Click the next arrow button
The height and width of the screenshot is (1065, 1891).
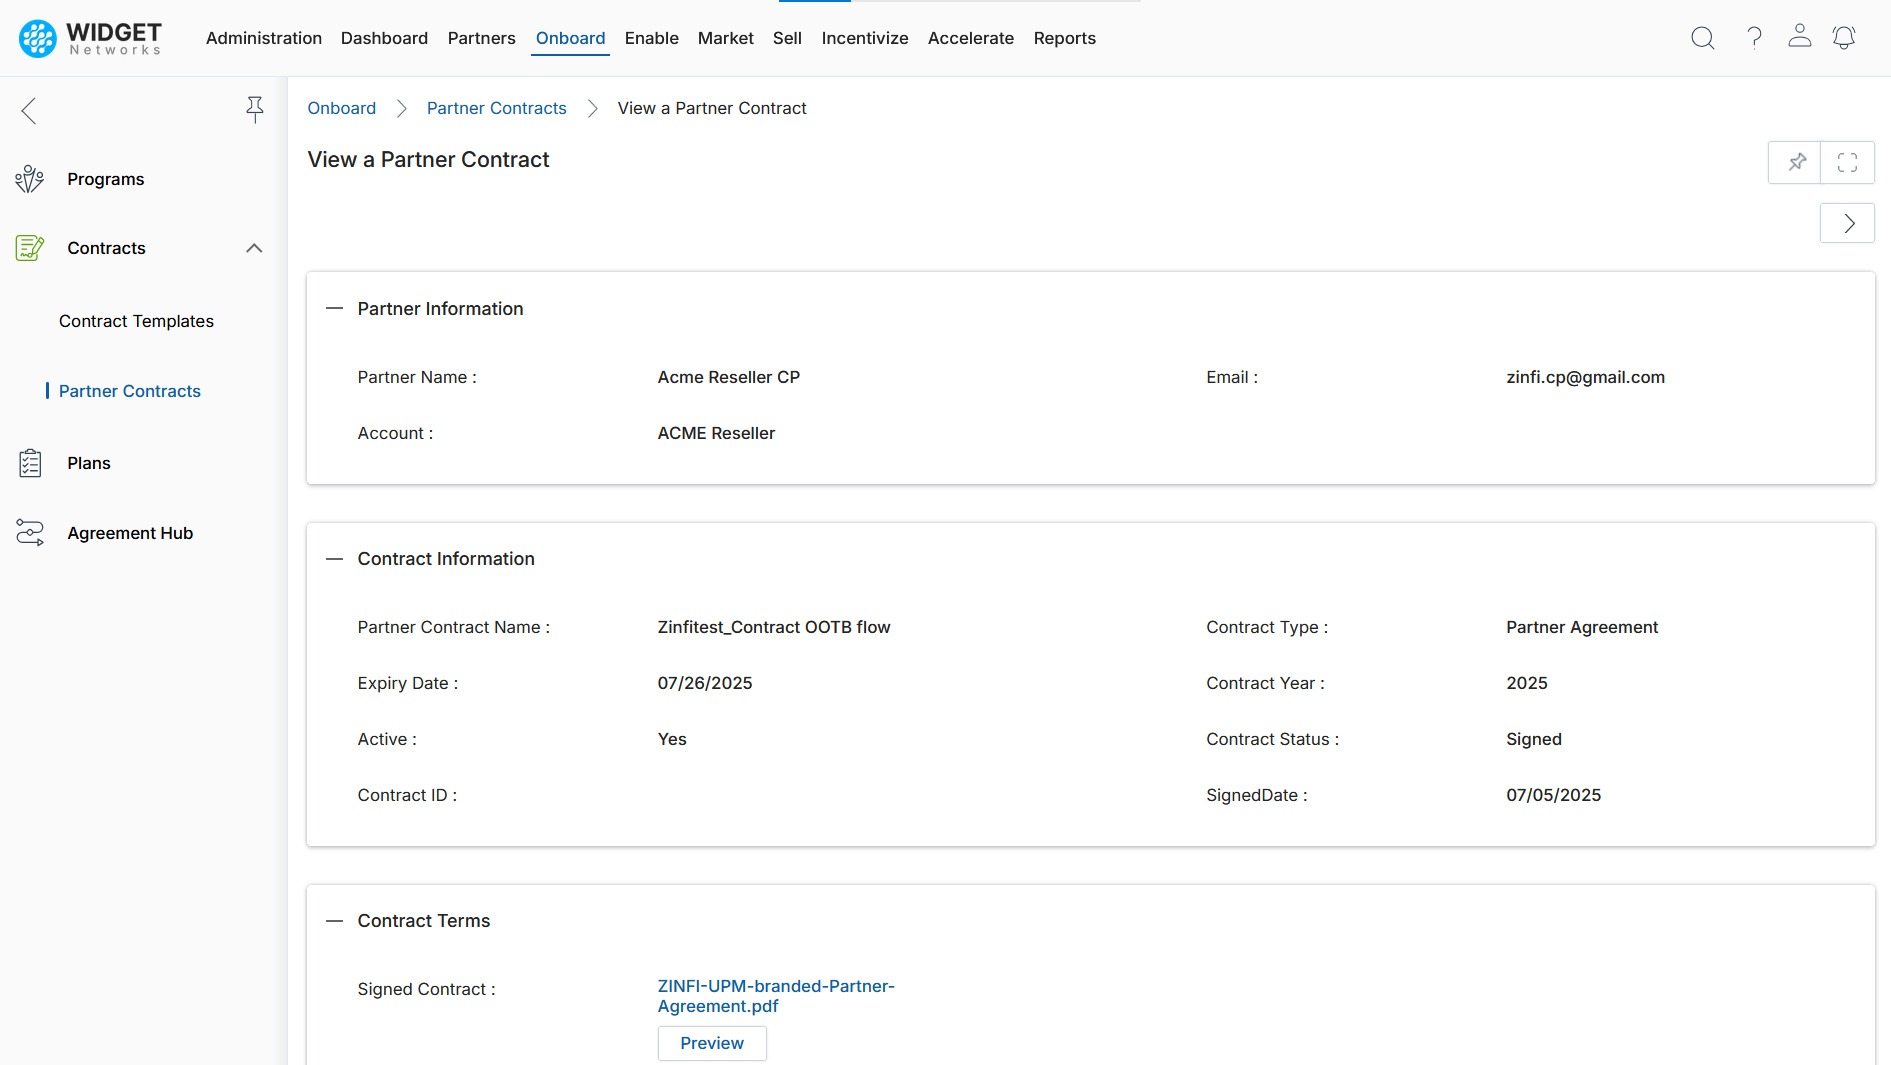pos(1847,223)
